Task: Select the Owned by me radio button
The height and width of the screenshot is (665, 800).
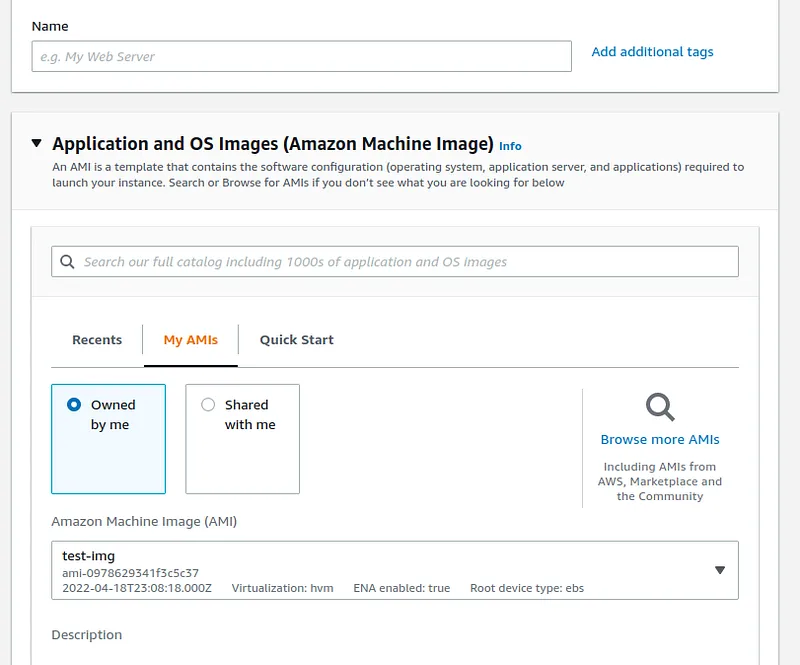Action: click(74, 405)
